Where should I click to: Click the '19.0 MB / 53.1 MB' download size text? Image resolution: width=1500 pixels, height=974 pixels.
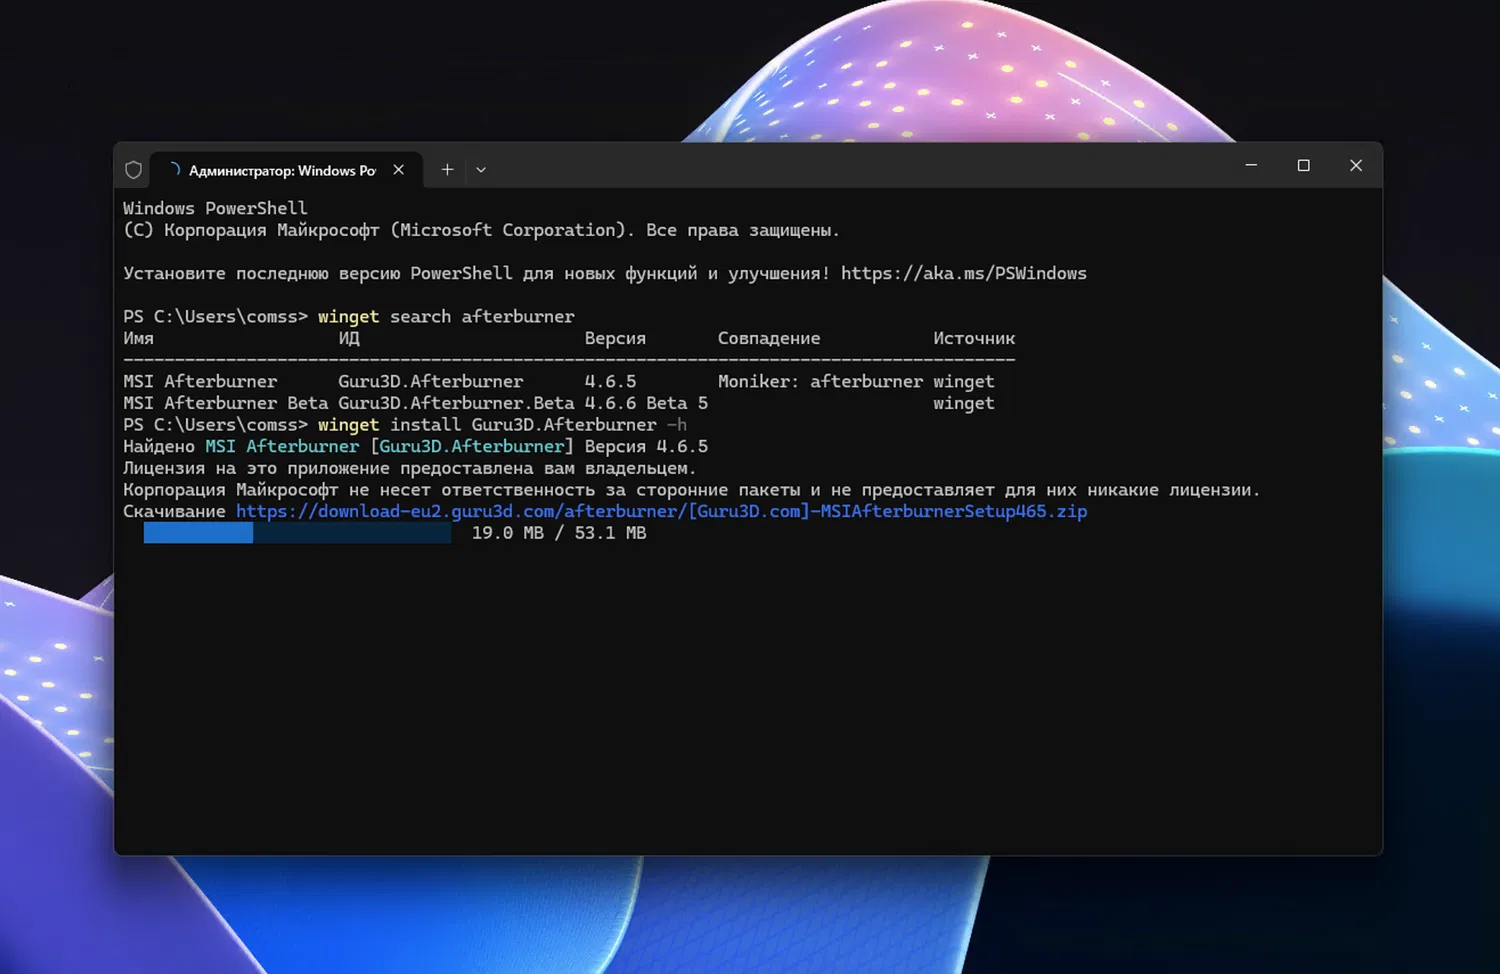pos(559,533)
